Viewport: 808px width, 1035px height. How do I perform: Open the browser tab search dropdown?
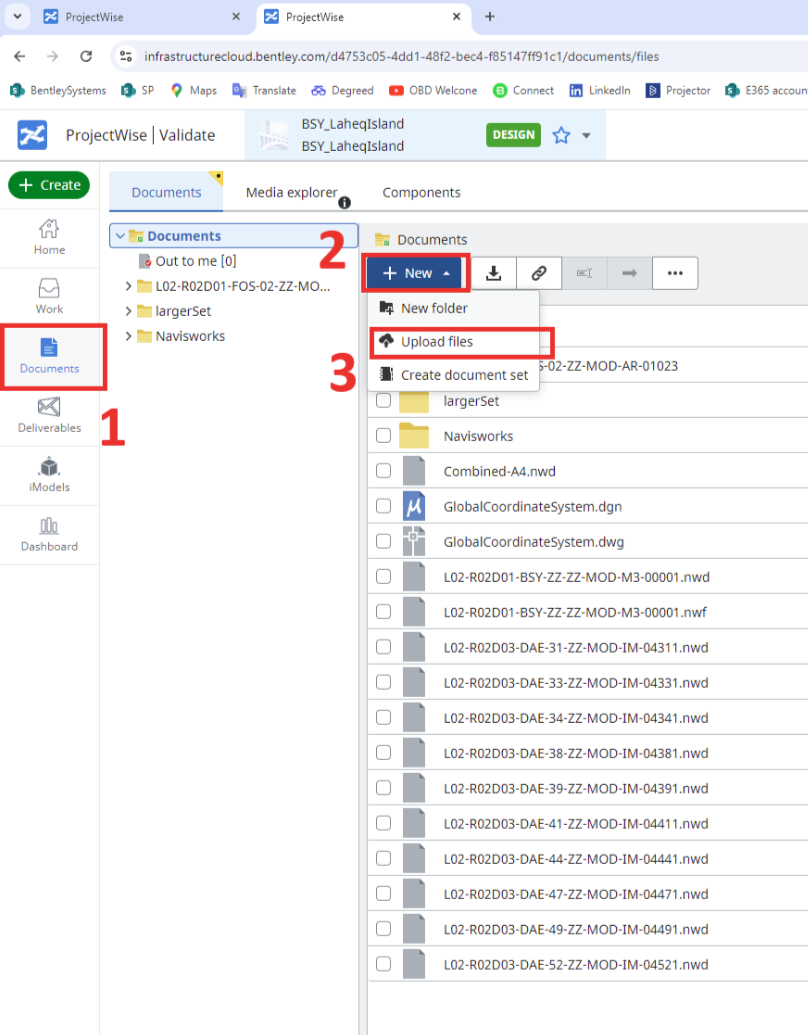[x=18, y=17]
